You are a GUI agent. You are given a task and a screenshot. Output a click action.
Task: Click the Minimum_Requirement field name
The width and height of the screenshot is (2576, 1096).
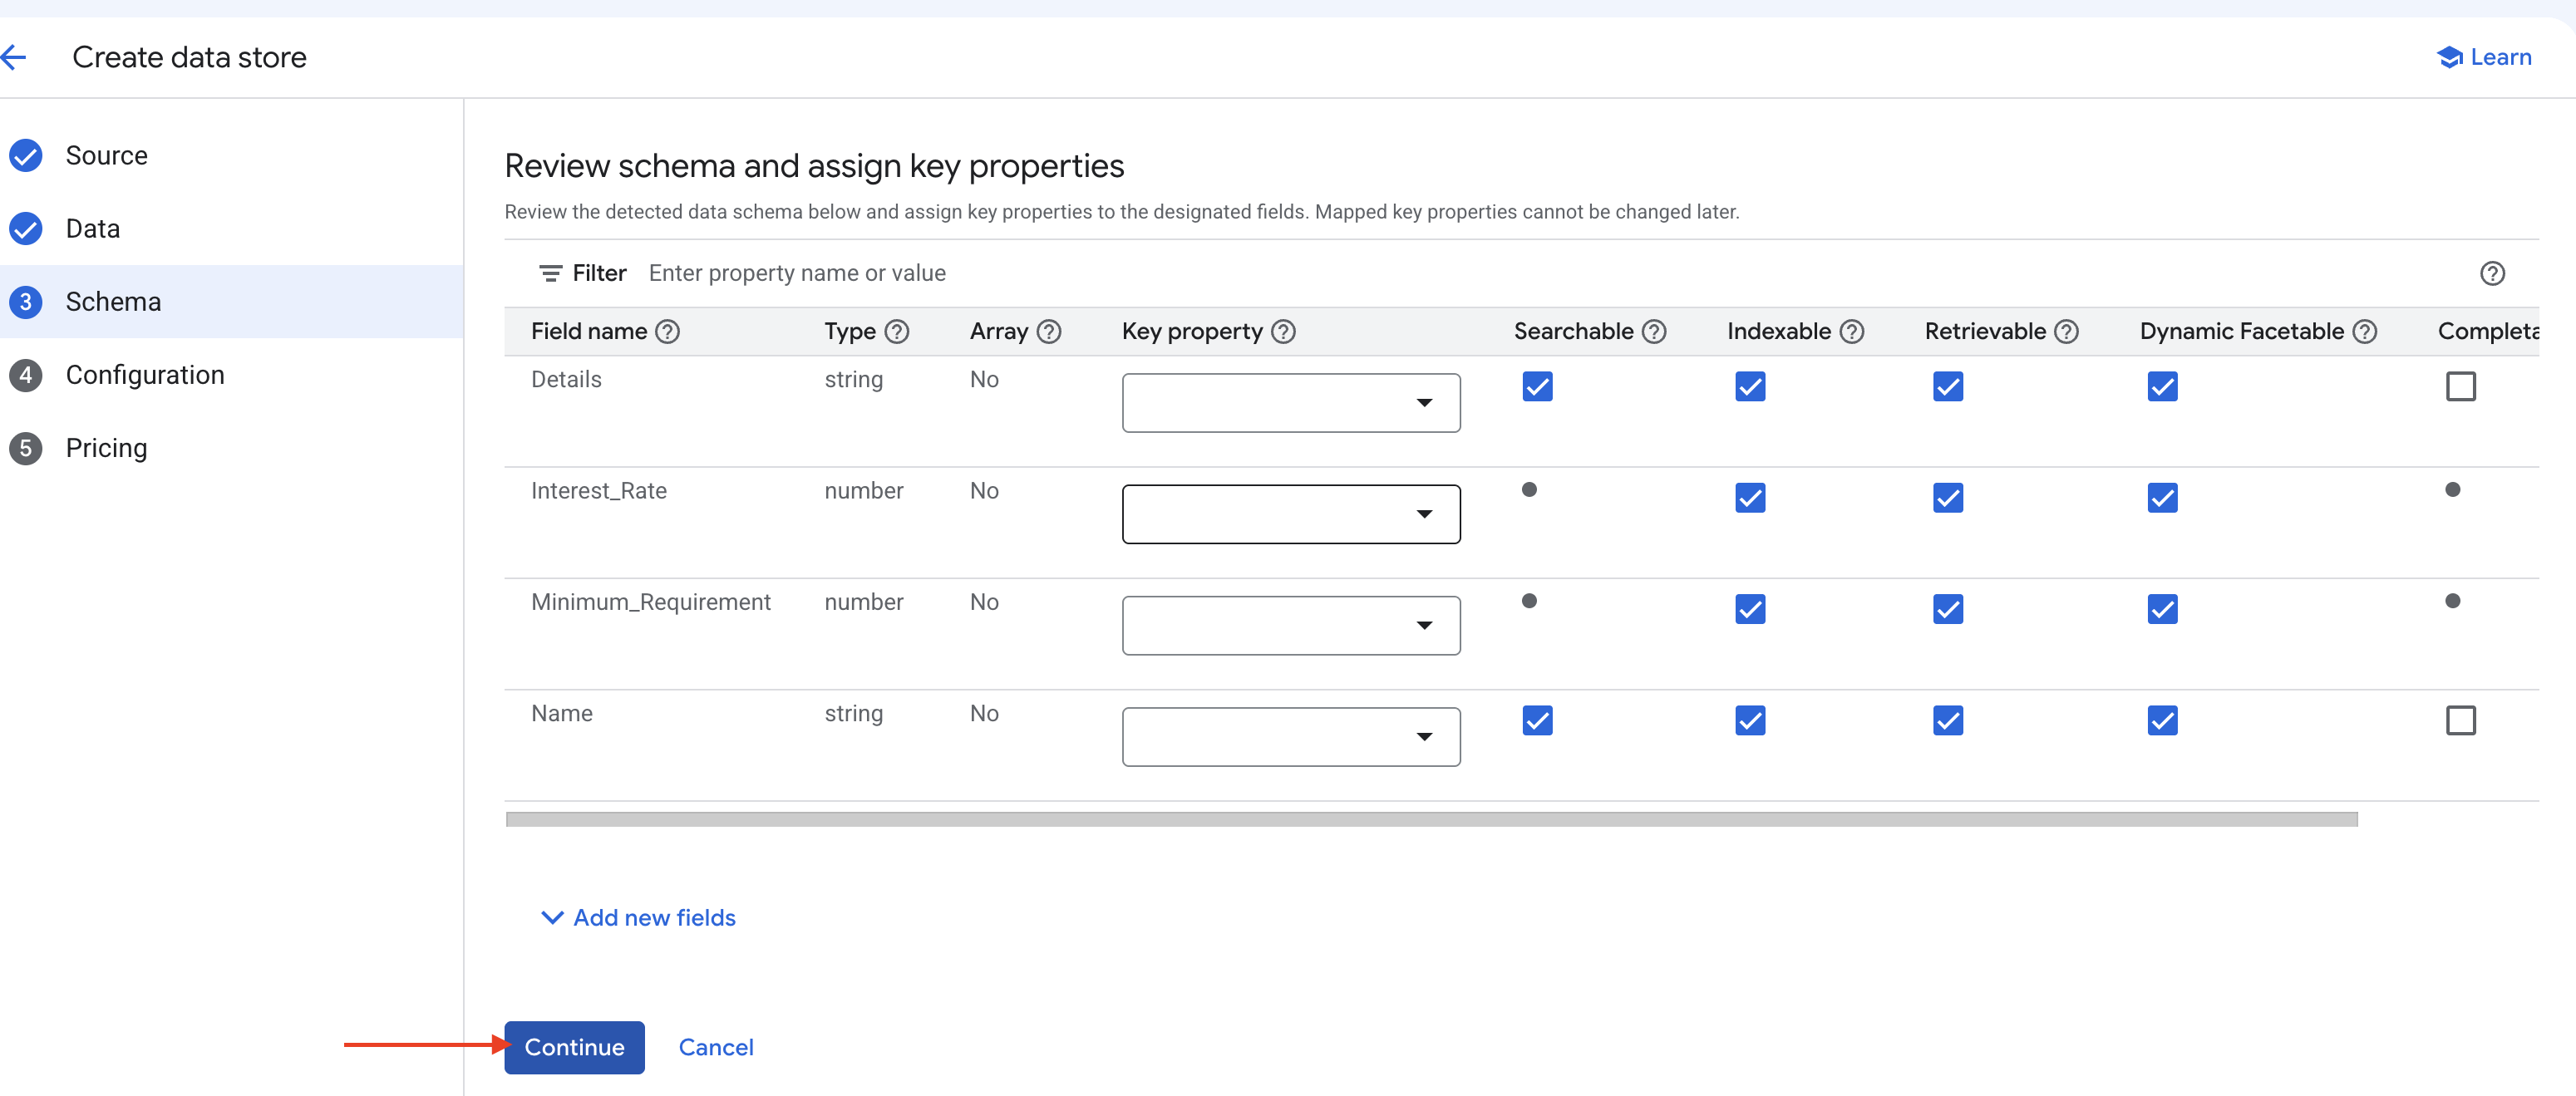point(650,602)
